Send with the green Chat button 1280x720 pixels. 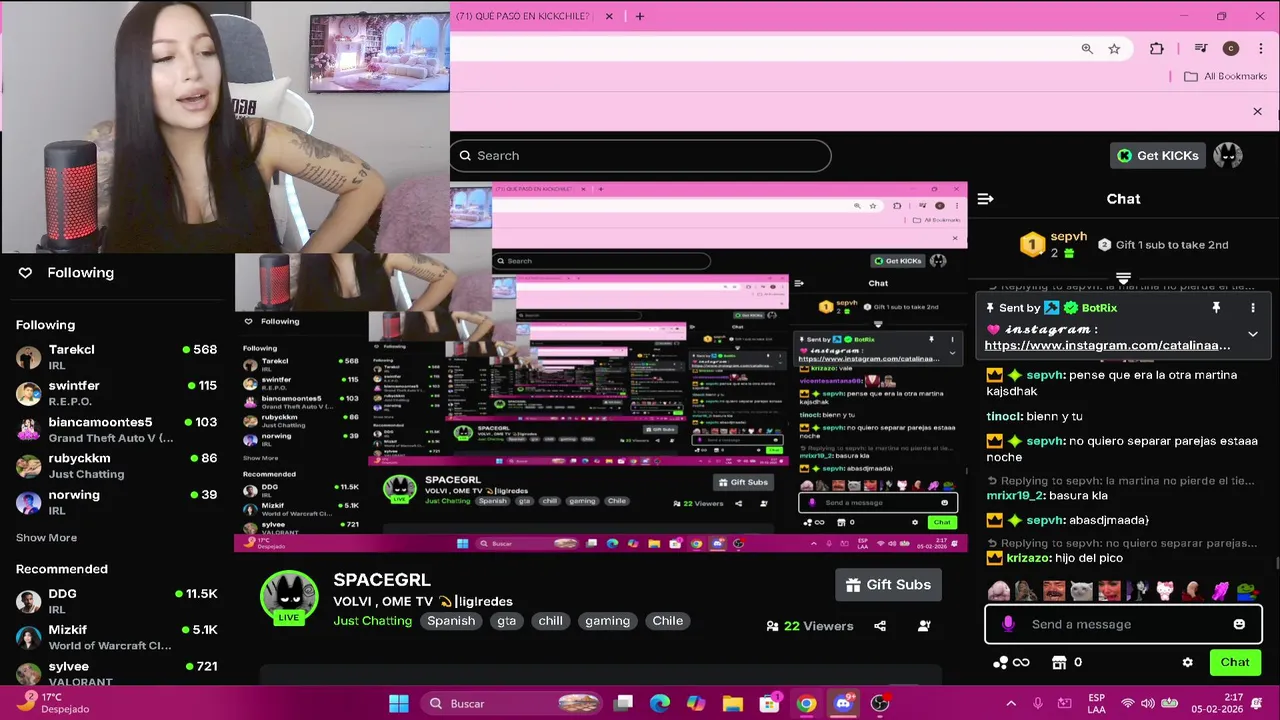click(x=1235, y=662)
